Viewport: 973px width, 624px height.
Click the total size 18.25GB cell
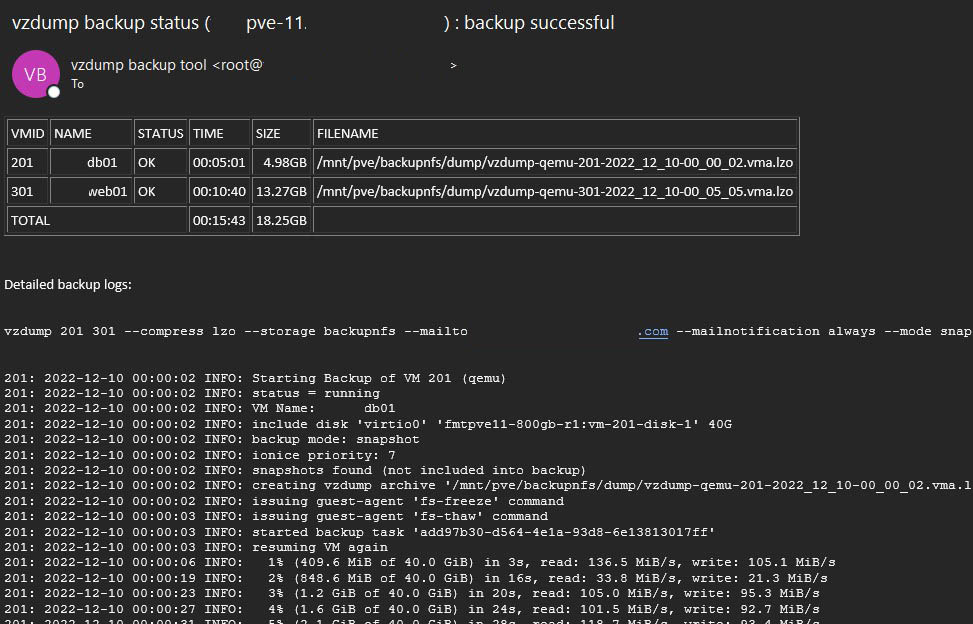[x=281, y=220]
